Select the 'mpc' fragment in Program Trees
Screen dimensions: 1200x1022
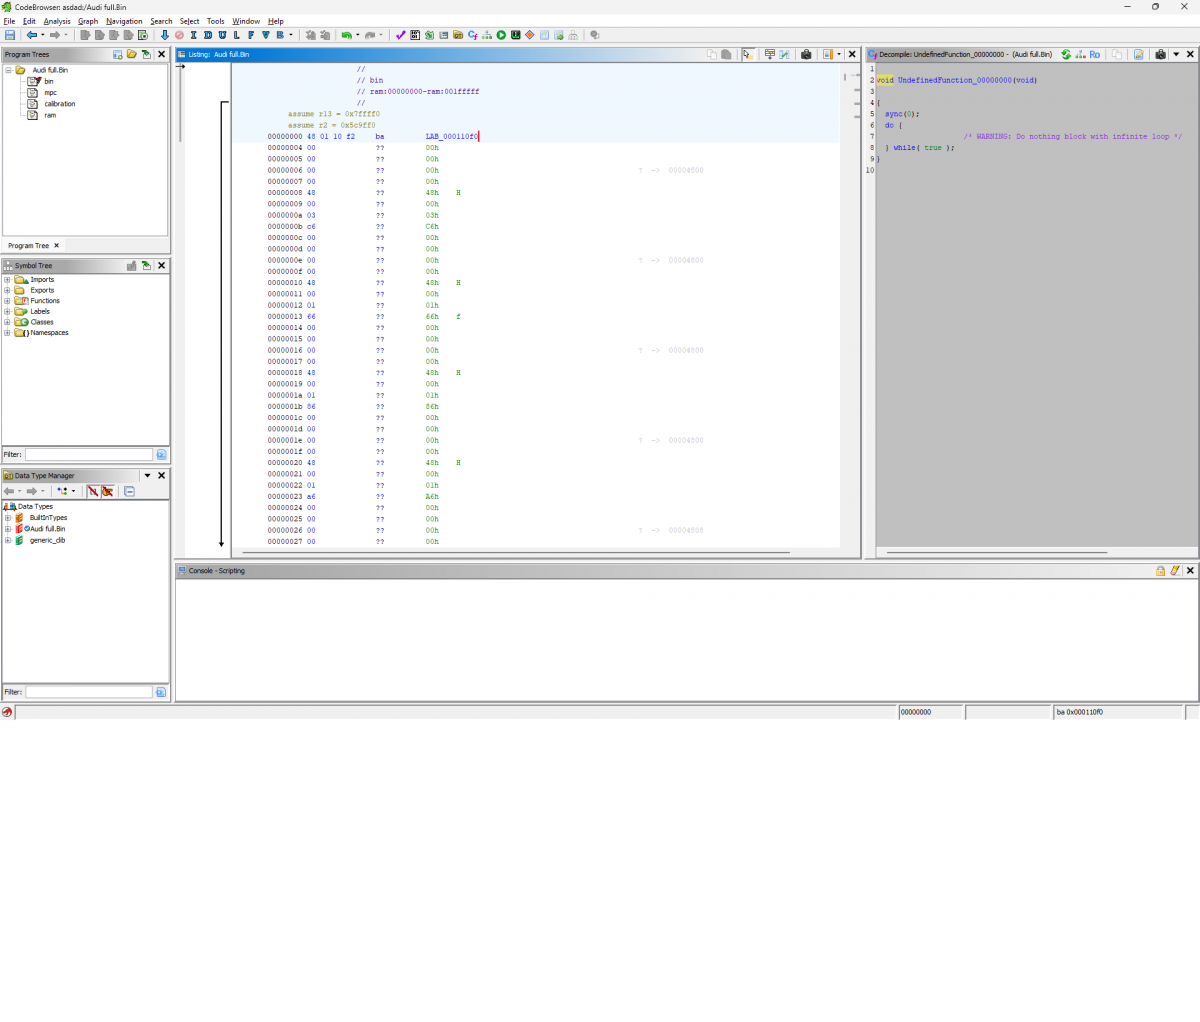pyautogui.click(x=50, y=93)
